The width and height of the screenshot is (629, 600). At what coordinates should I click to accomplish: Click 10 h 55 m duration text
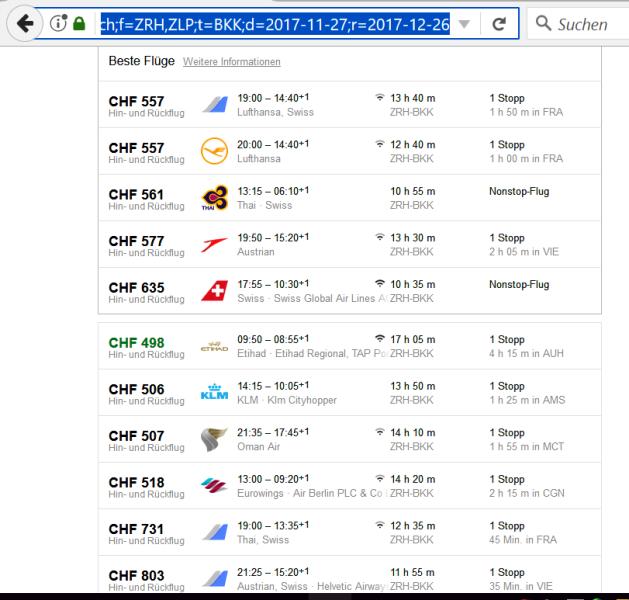(x=413, y=191)
